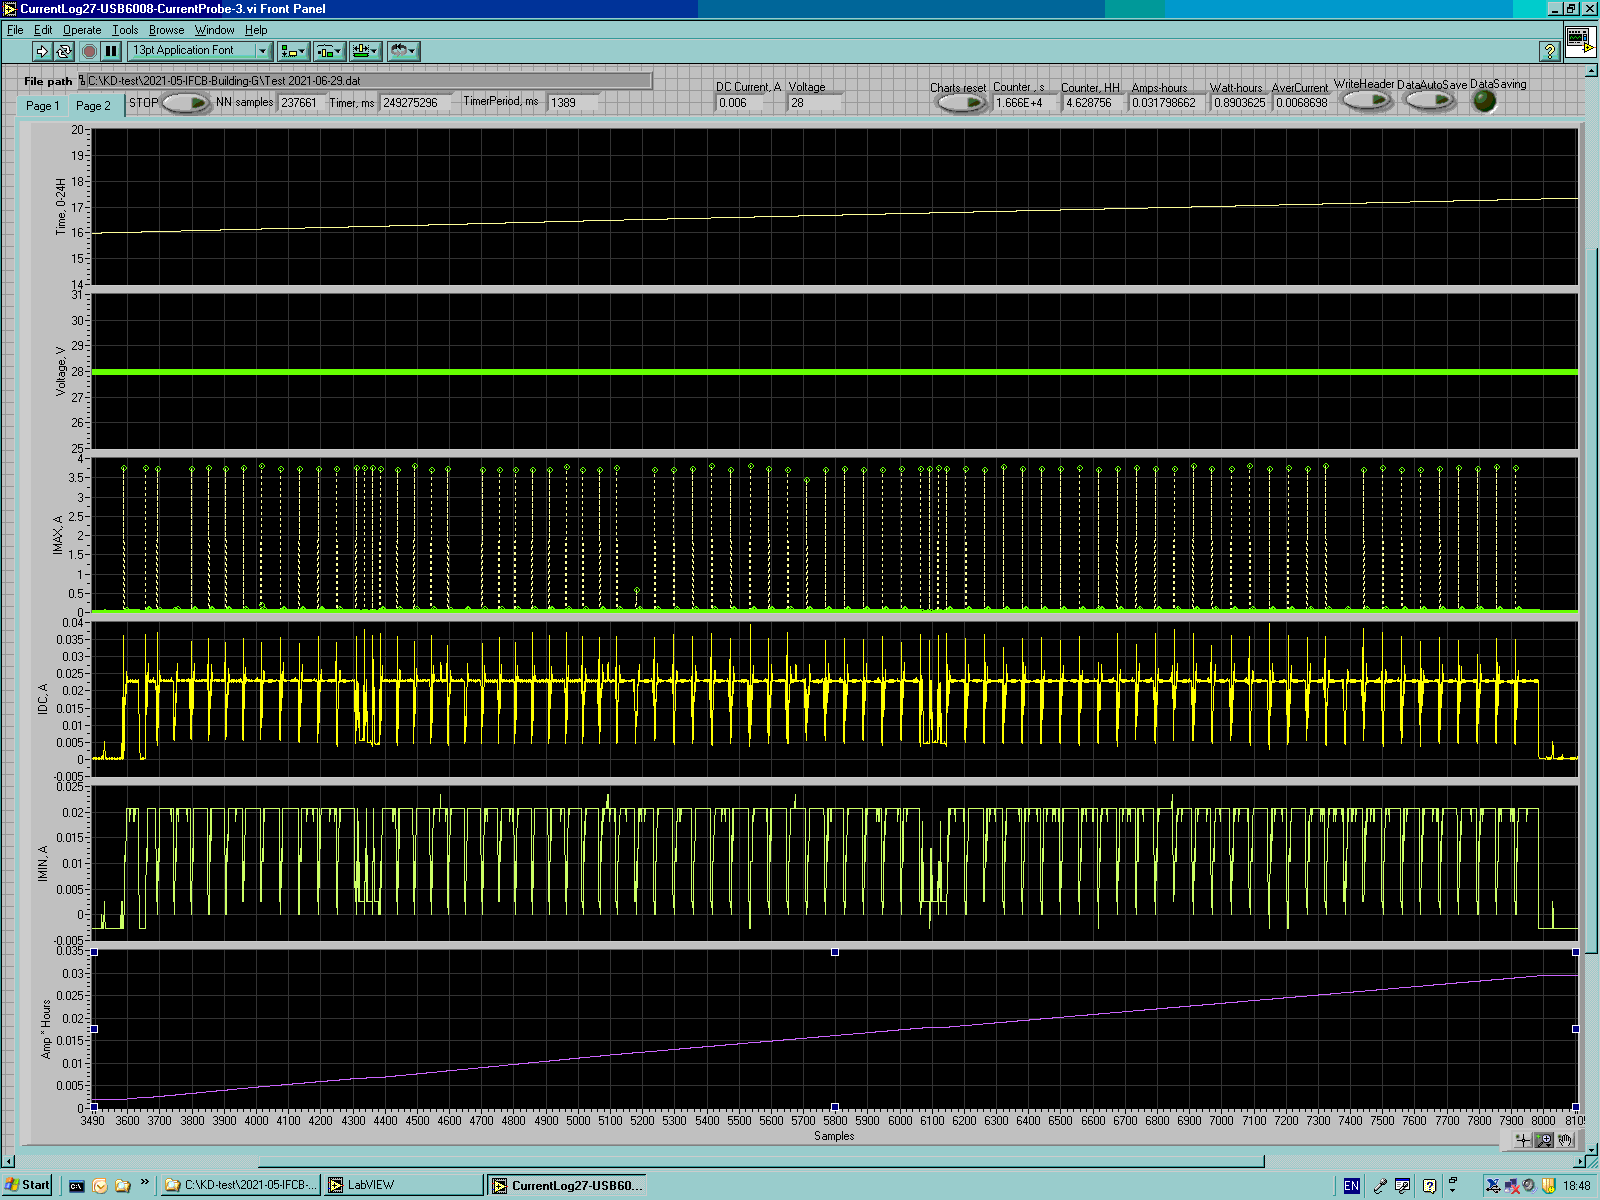Switch to the Page 2 tab
The image size is (1600, 1200).
94,105
